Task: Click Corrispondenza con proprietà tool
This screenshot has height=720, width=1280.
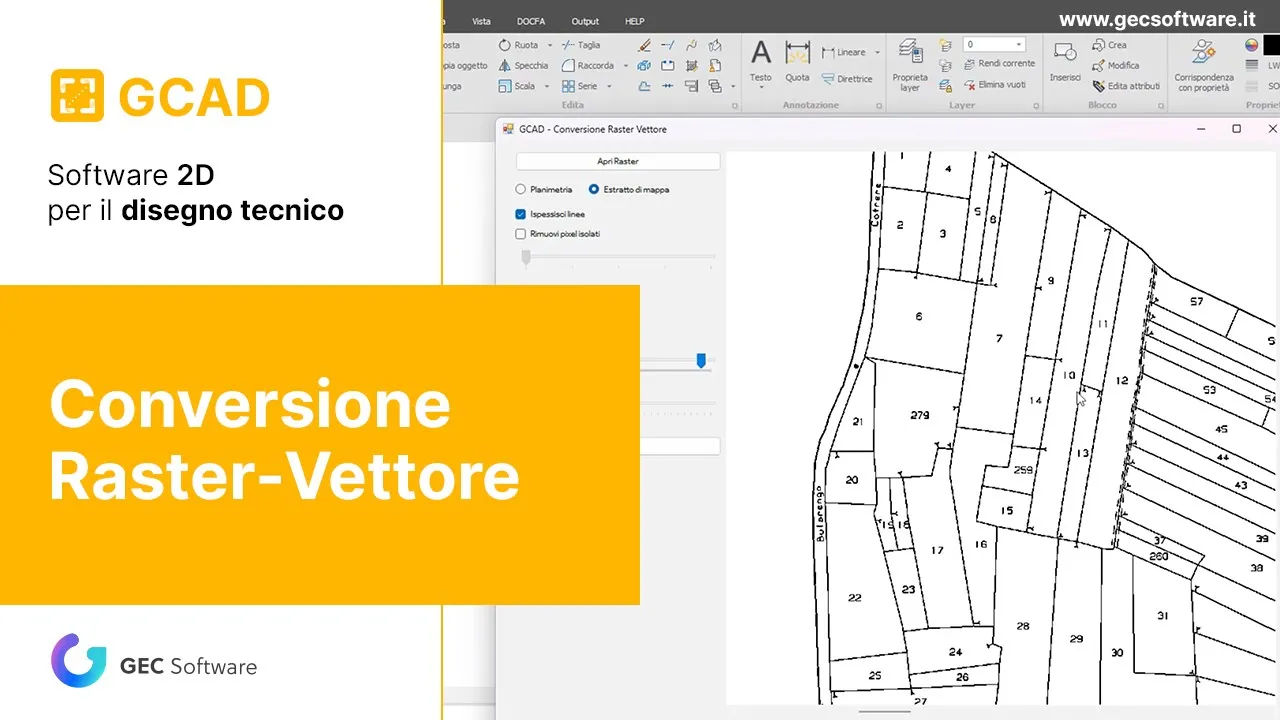Action: coord(1204,66)
